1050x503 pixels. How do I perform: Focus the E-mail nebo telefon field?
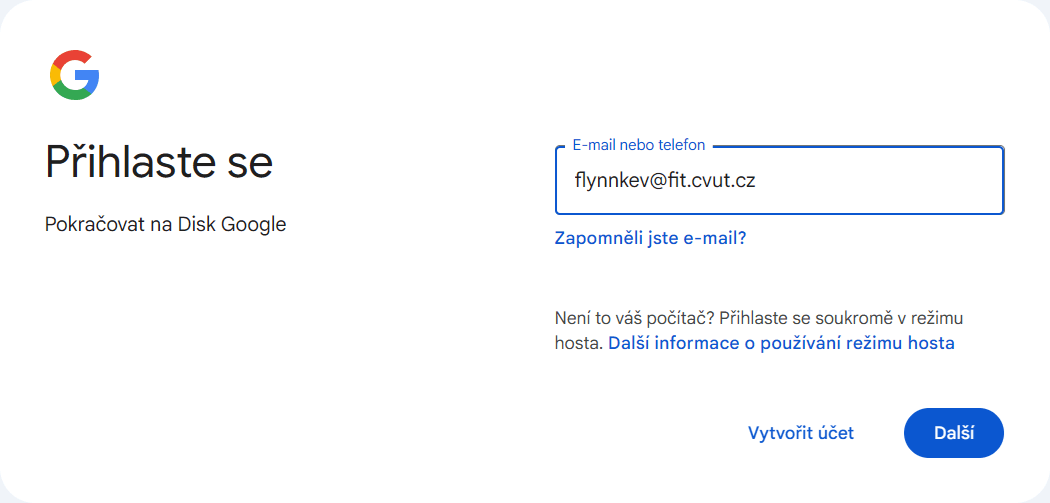tap(779, 180)
